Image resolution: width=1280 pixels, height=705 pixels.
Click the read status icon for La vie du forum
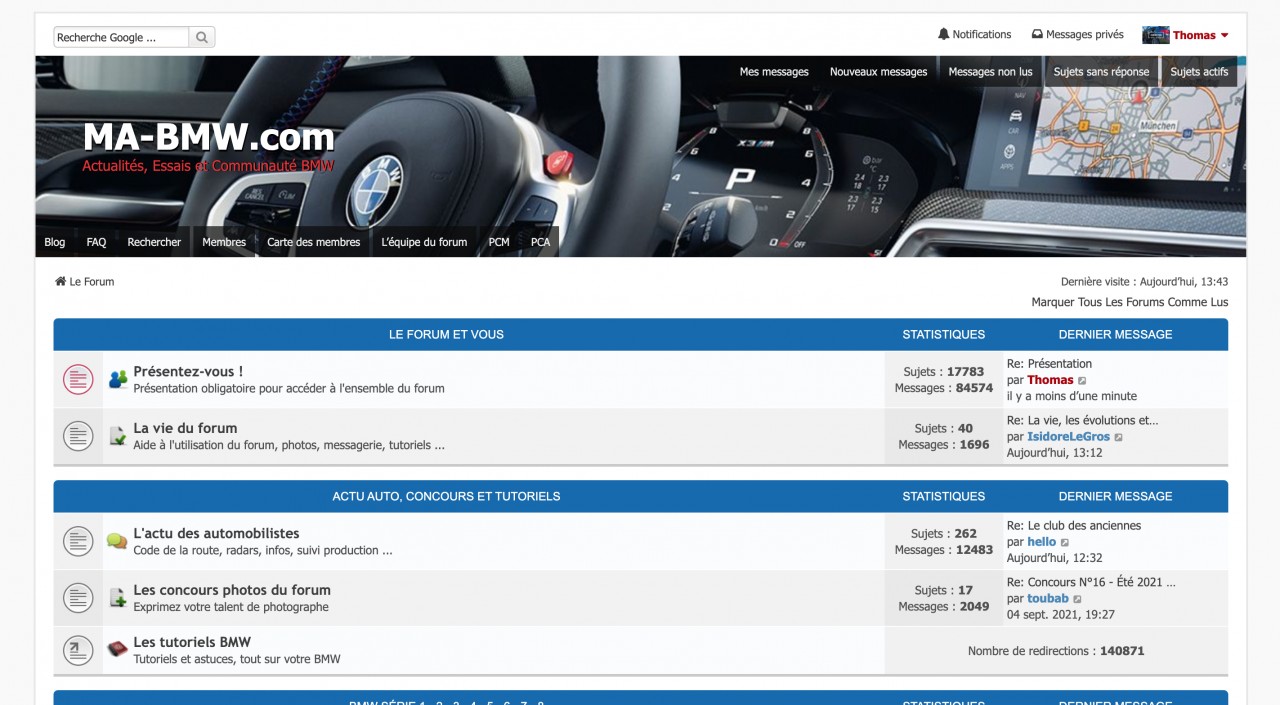point(78,436)
